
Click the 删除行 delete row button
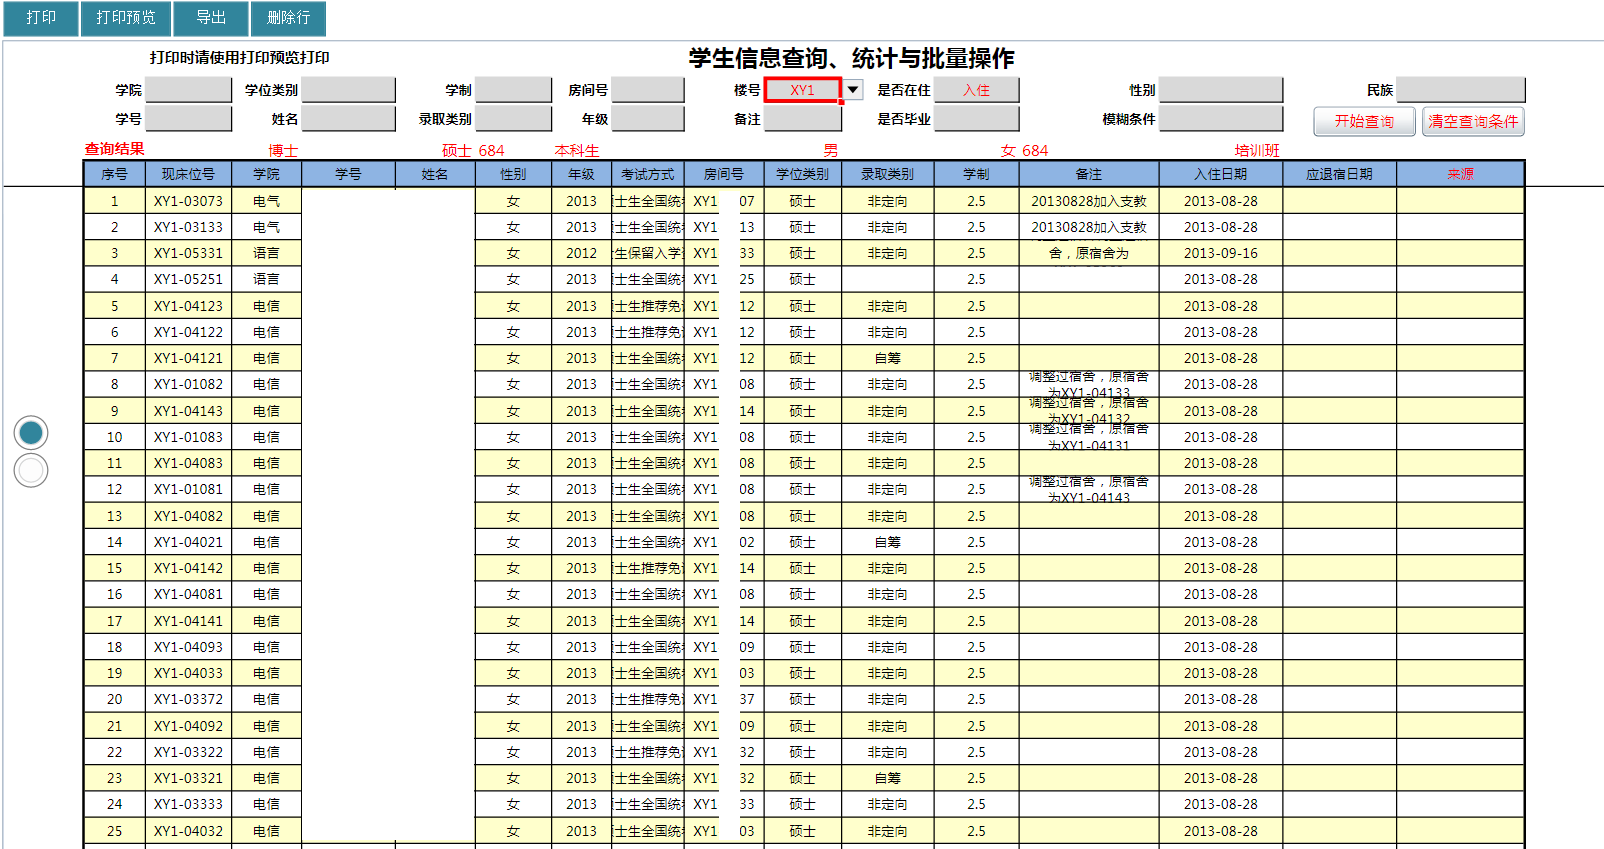pyautogui.click(x=288, y=18)
